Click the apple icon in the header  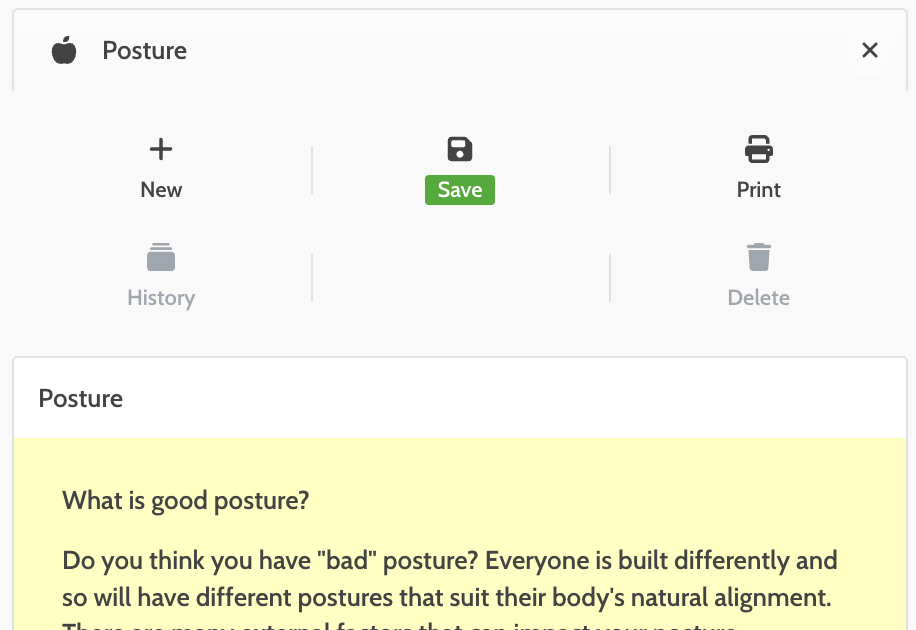point(64,50)
